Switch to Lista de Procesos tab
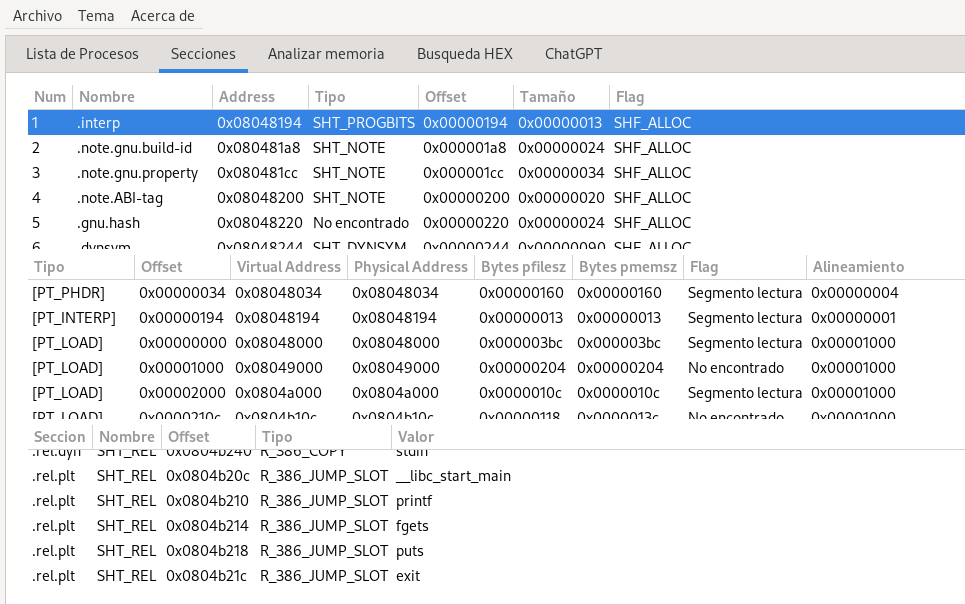 (82, 54)
